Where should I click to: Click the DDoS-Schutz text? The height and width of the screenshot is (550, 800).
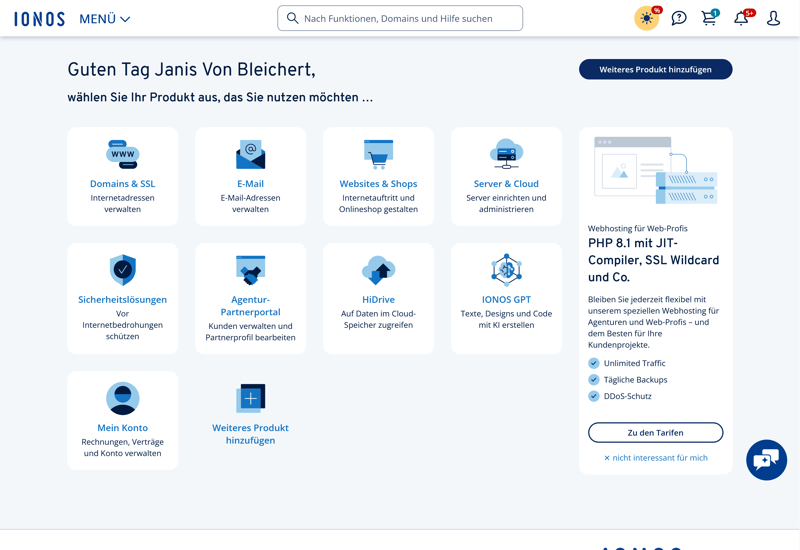coord(628,396)
